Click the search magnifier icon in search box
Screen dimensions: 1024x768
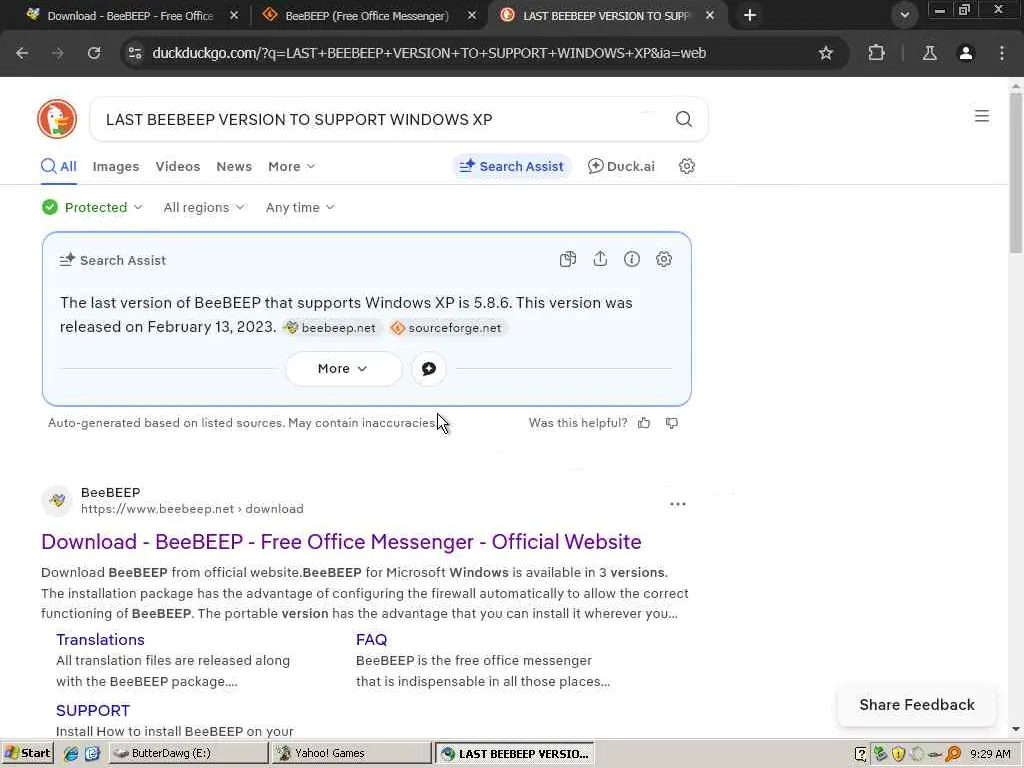[x=684, y=119]
